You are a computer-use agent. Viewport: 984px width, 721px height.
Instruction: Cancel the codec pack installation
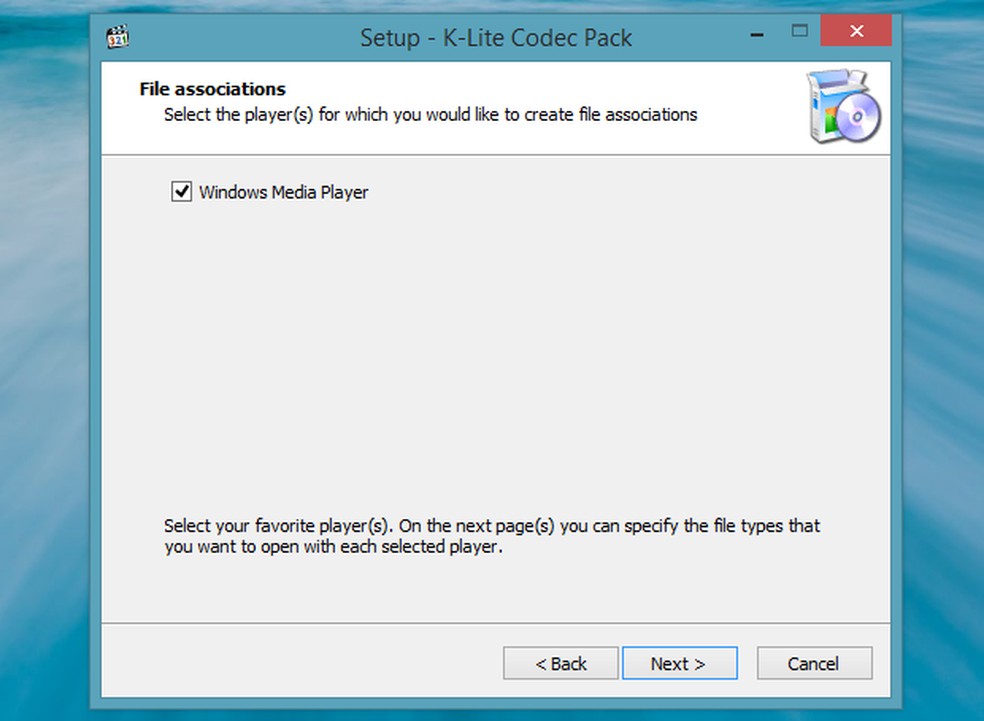point(814,663)
